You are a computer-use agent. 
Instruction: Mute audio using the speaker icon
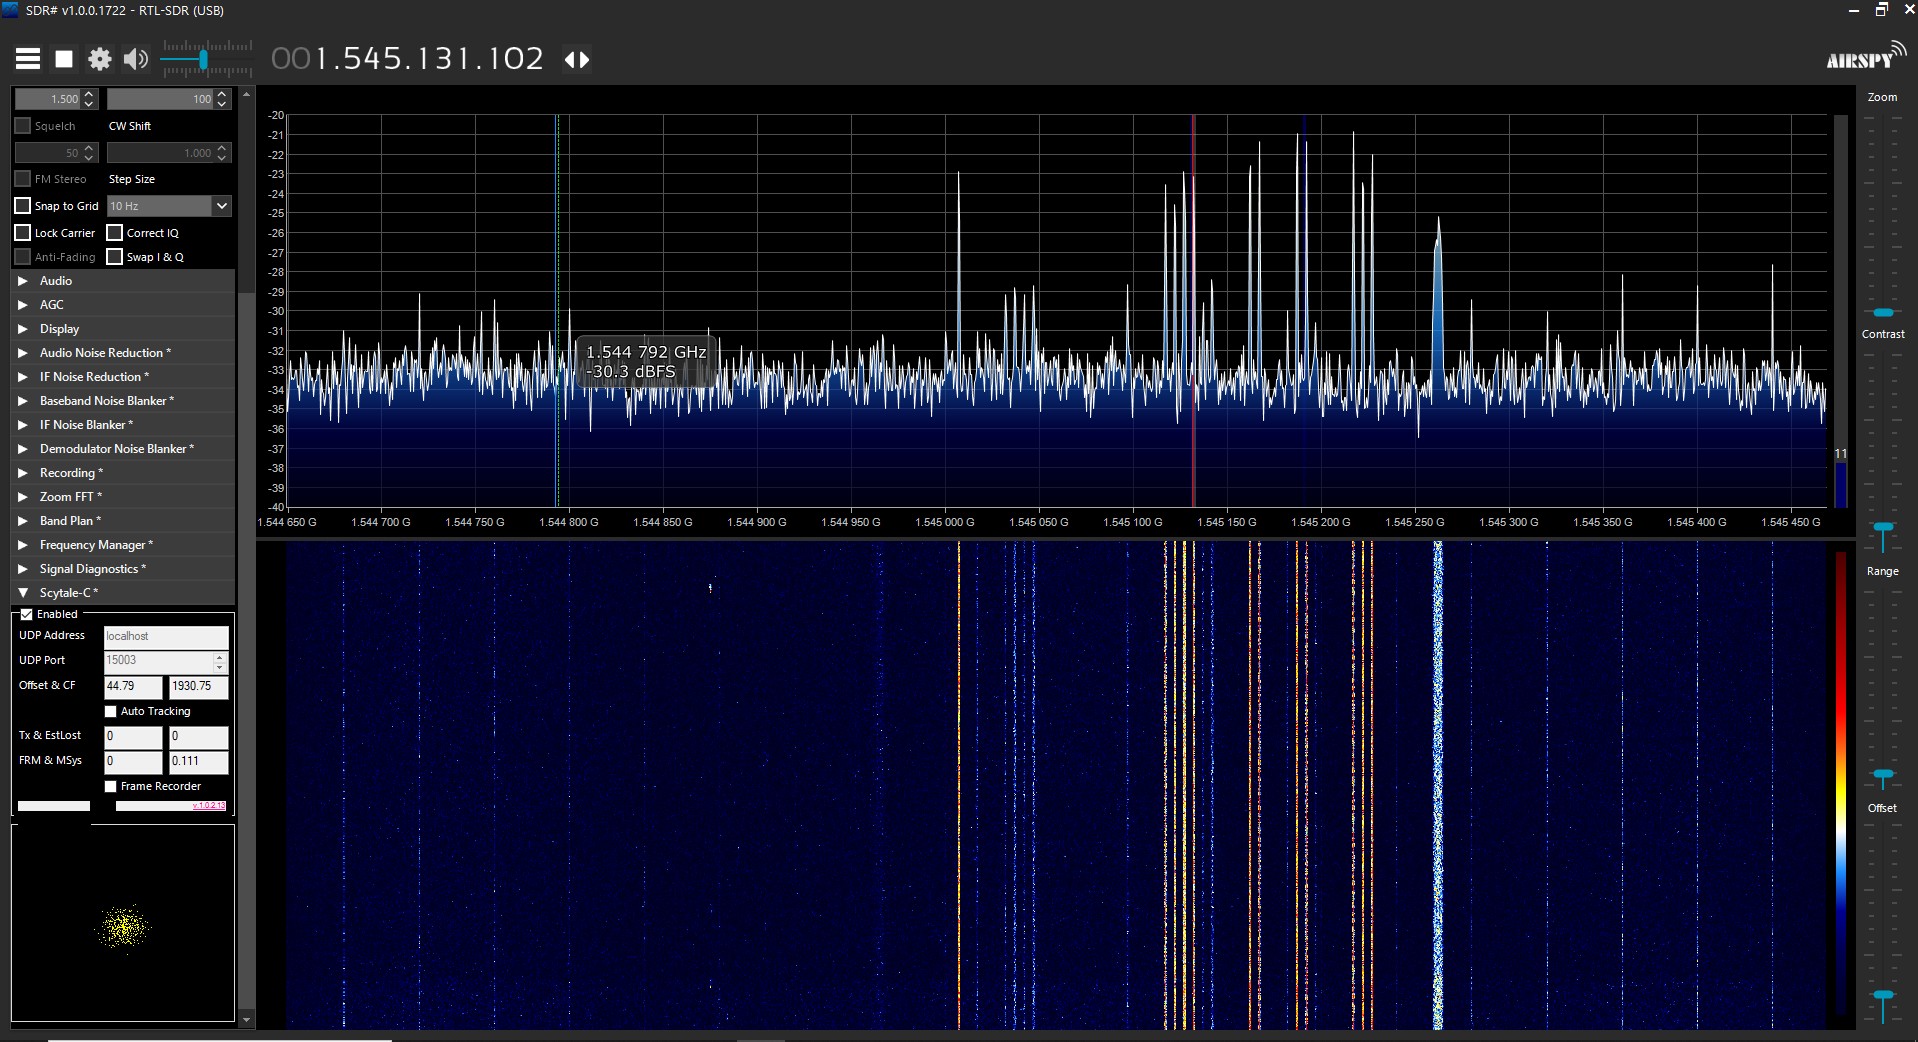tap(135, 58)
